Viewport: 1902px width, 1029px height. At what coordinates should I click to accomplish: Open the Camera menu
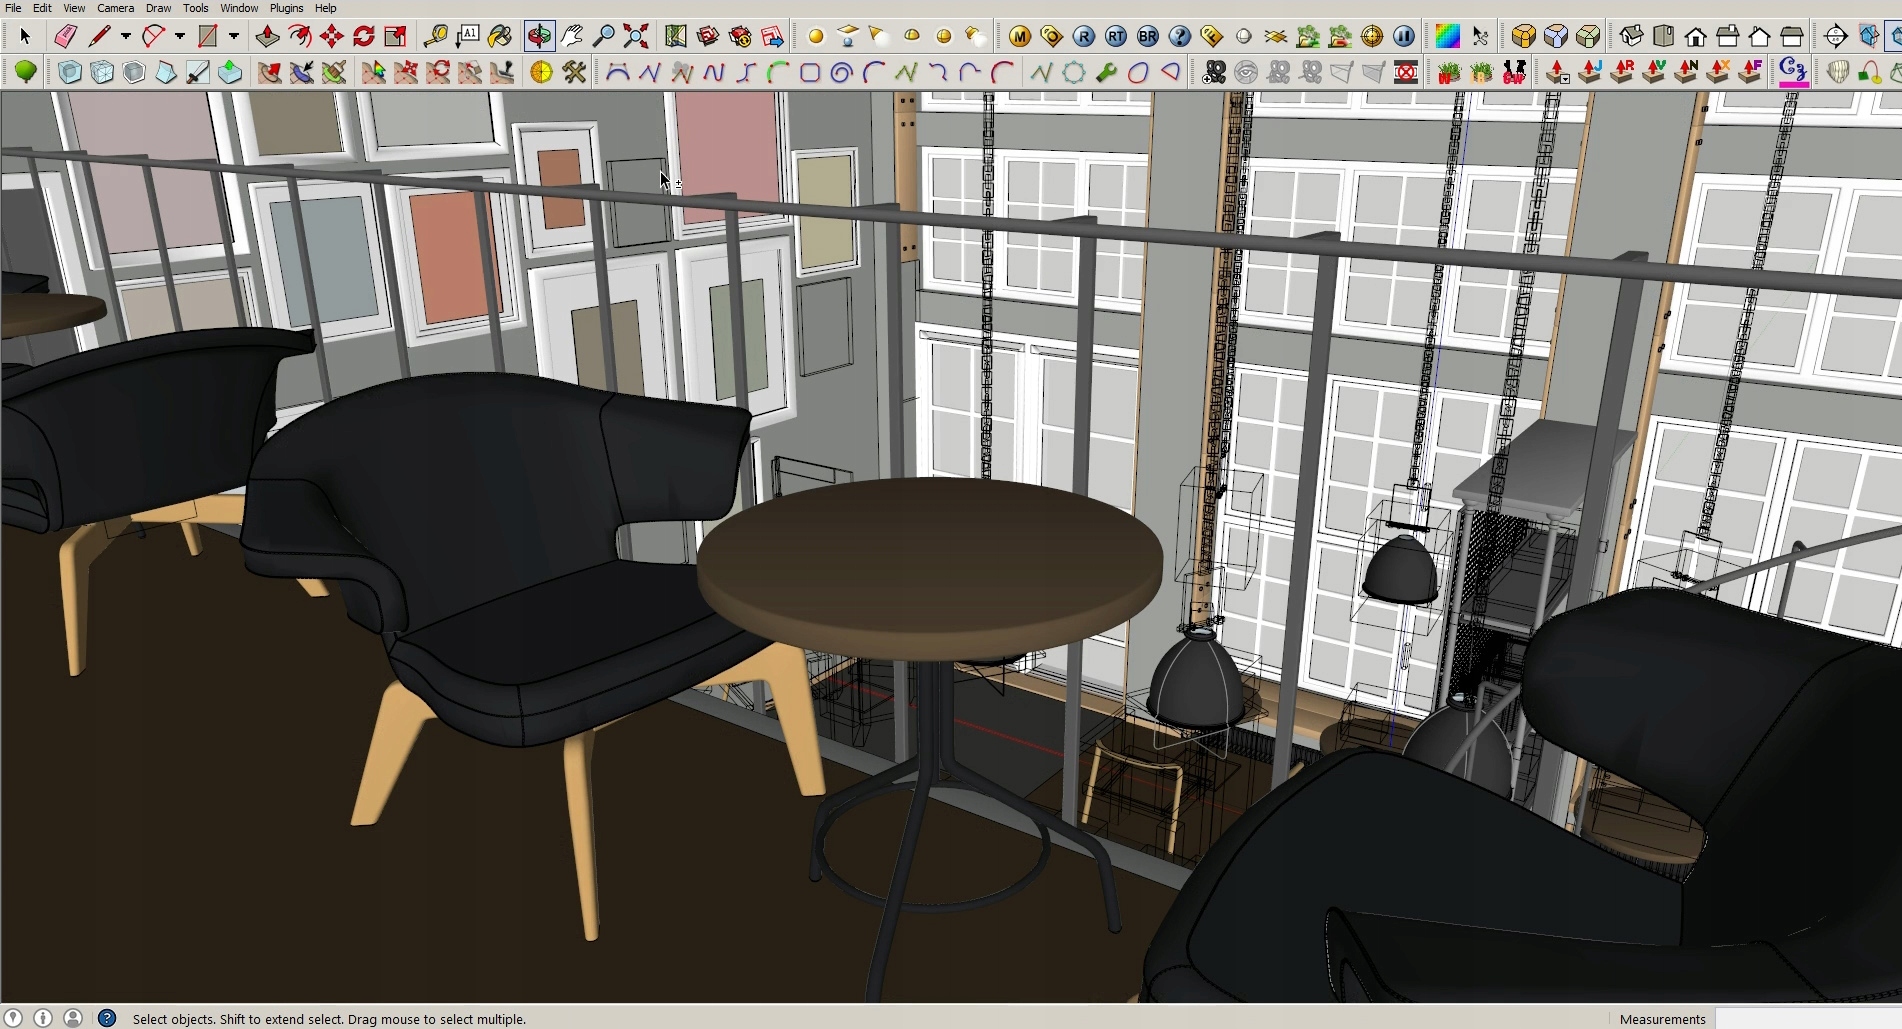[115, 8]
